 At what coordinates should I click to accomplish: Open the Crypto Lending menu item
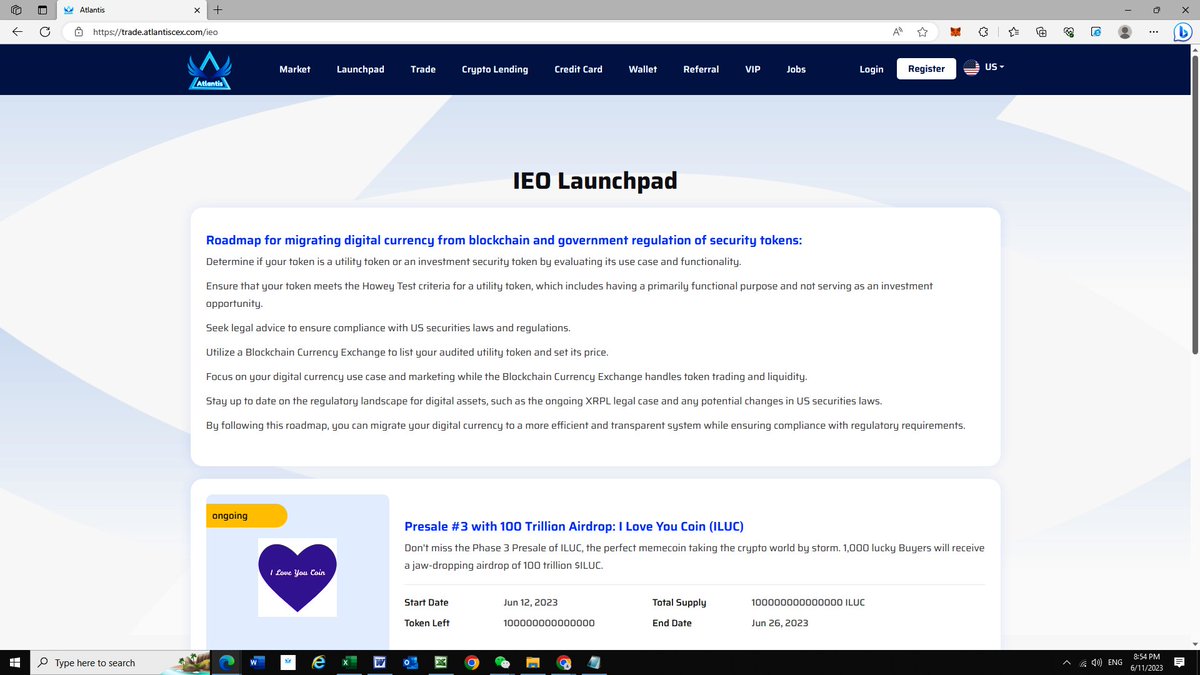[495, 69]
